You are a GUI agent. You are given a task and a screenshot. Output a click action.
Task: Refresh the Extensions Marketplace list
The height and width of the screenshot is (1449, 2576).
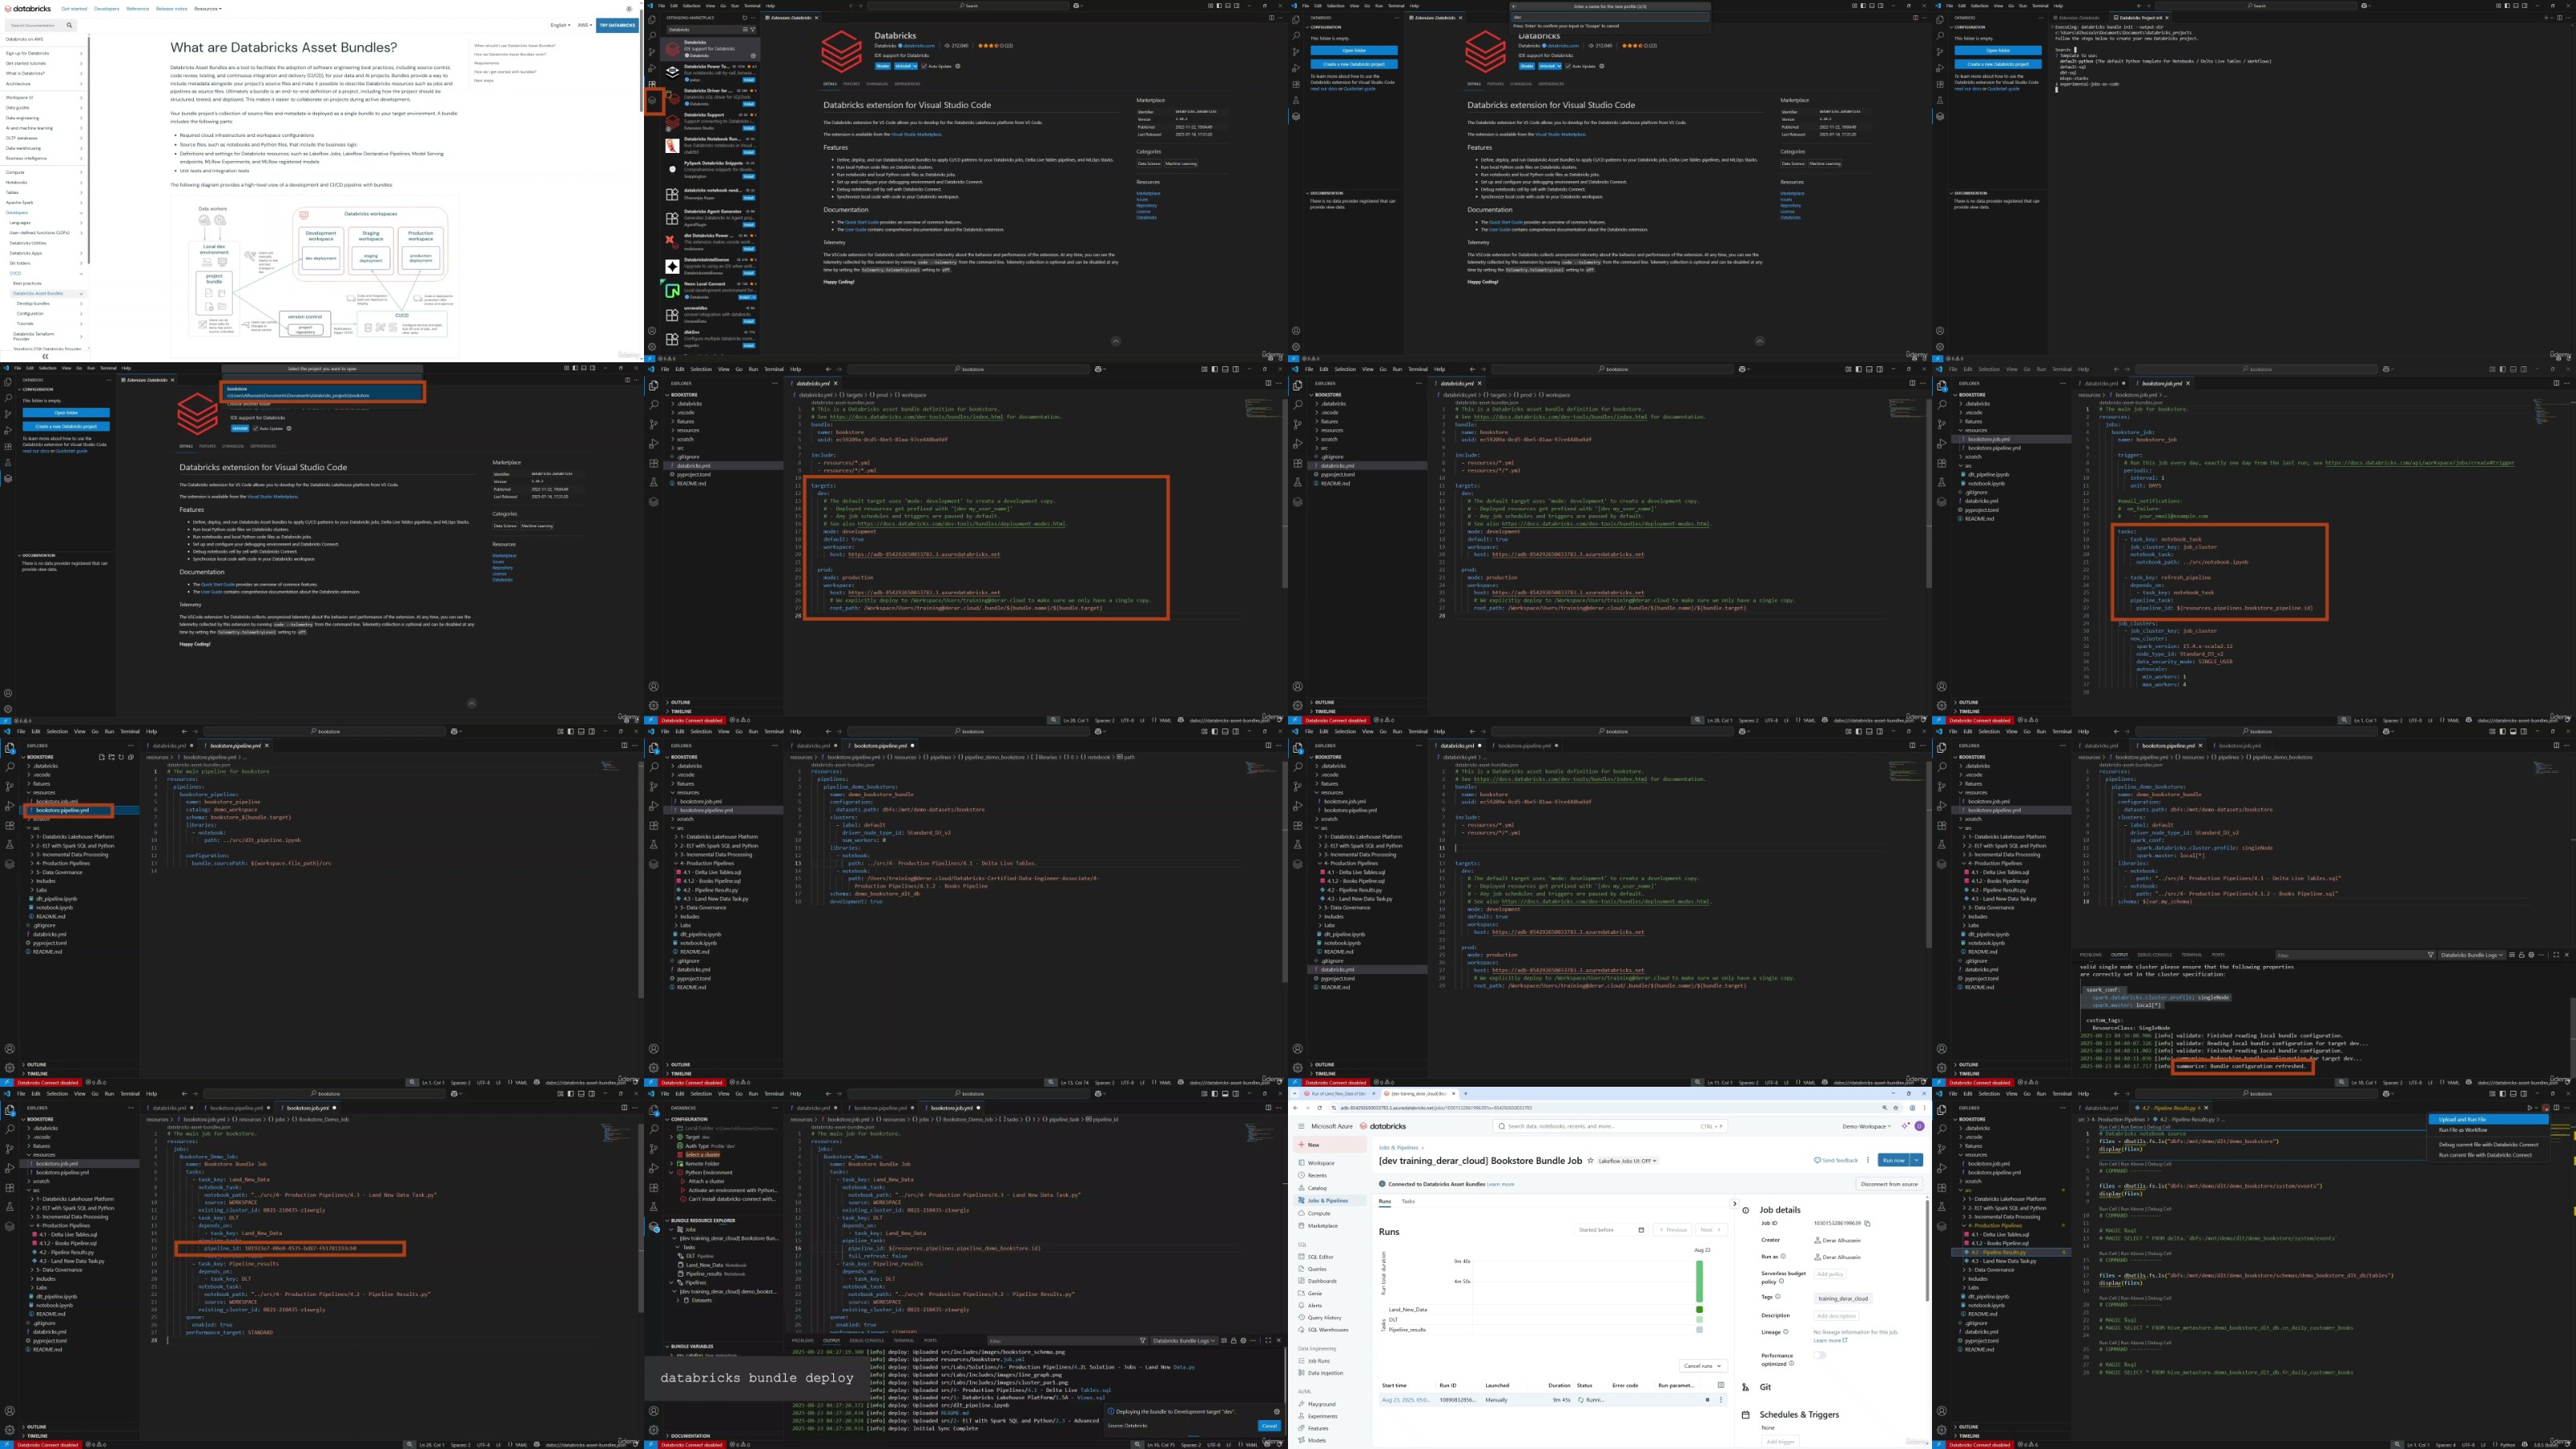744,18
